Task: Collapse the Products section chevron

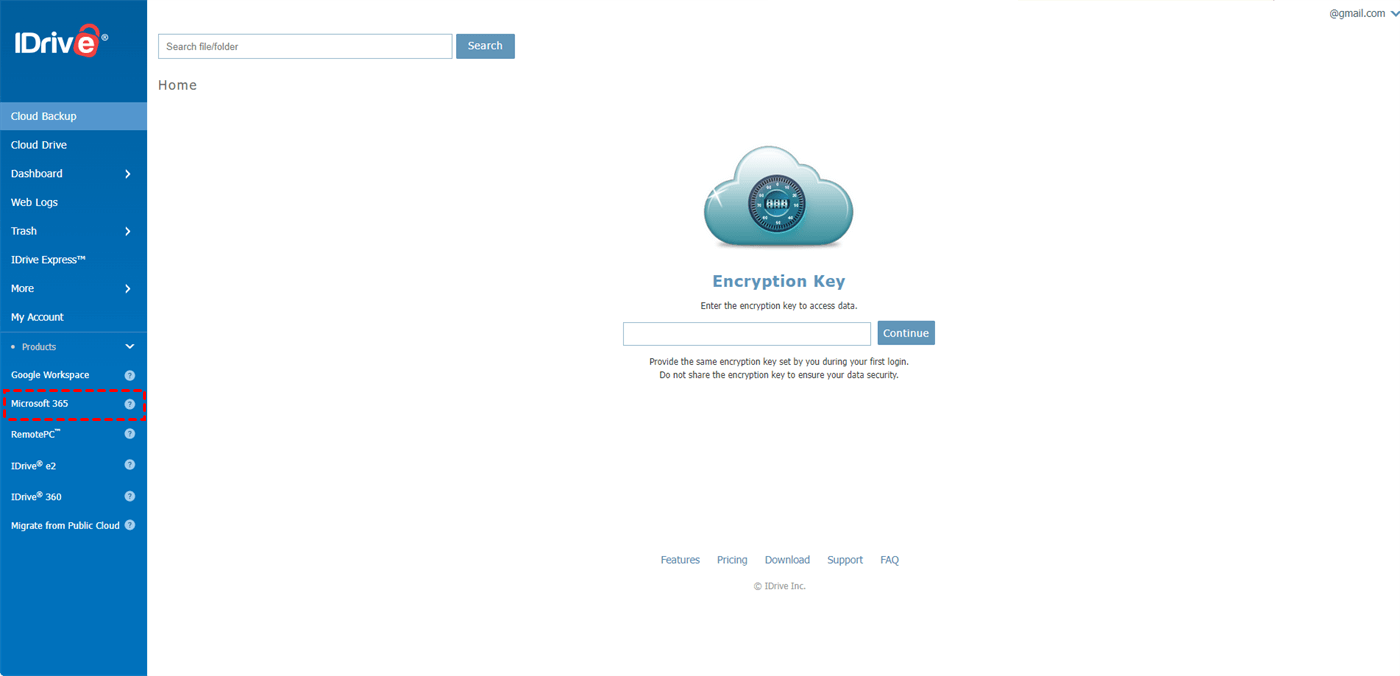Action: pyautogui.click(x=129, y=347)
